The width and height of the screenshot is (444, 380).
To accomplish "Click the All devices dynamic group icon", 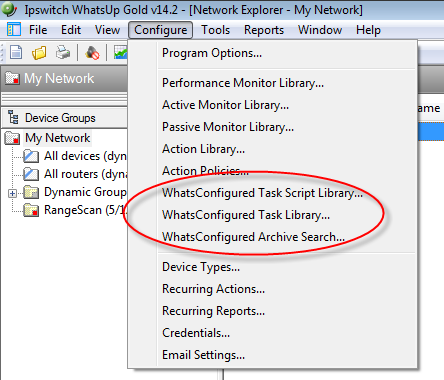I will pos(31,156).
